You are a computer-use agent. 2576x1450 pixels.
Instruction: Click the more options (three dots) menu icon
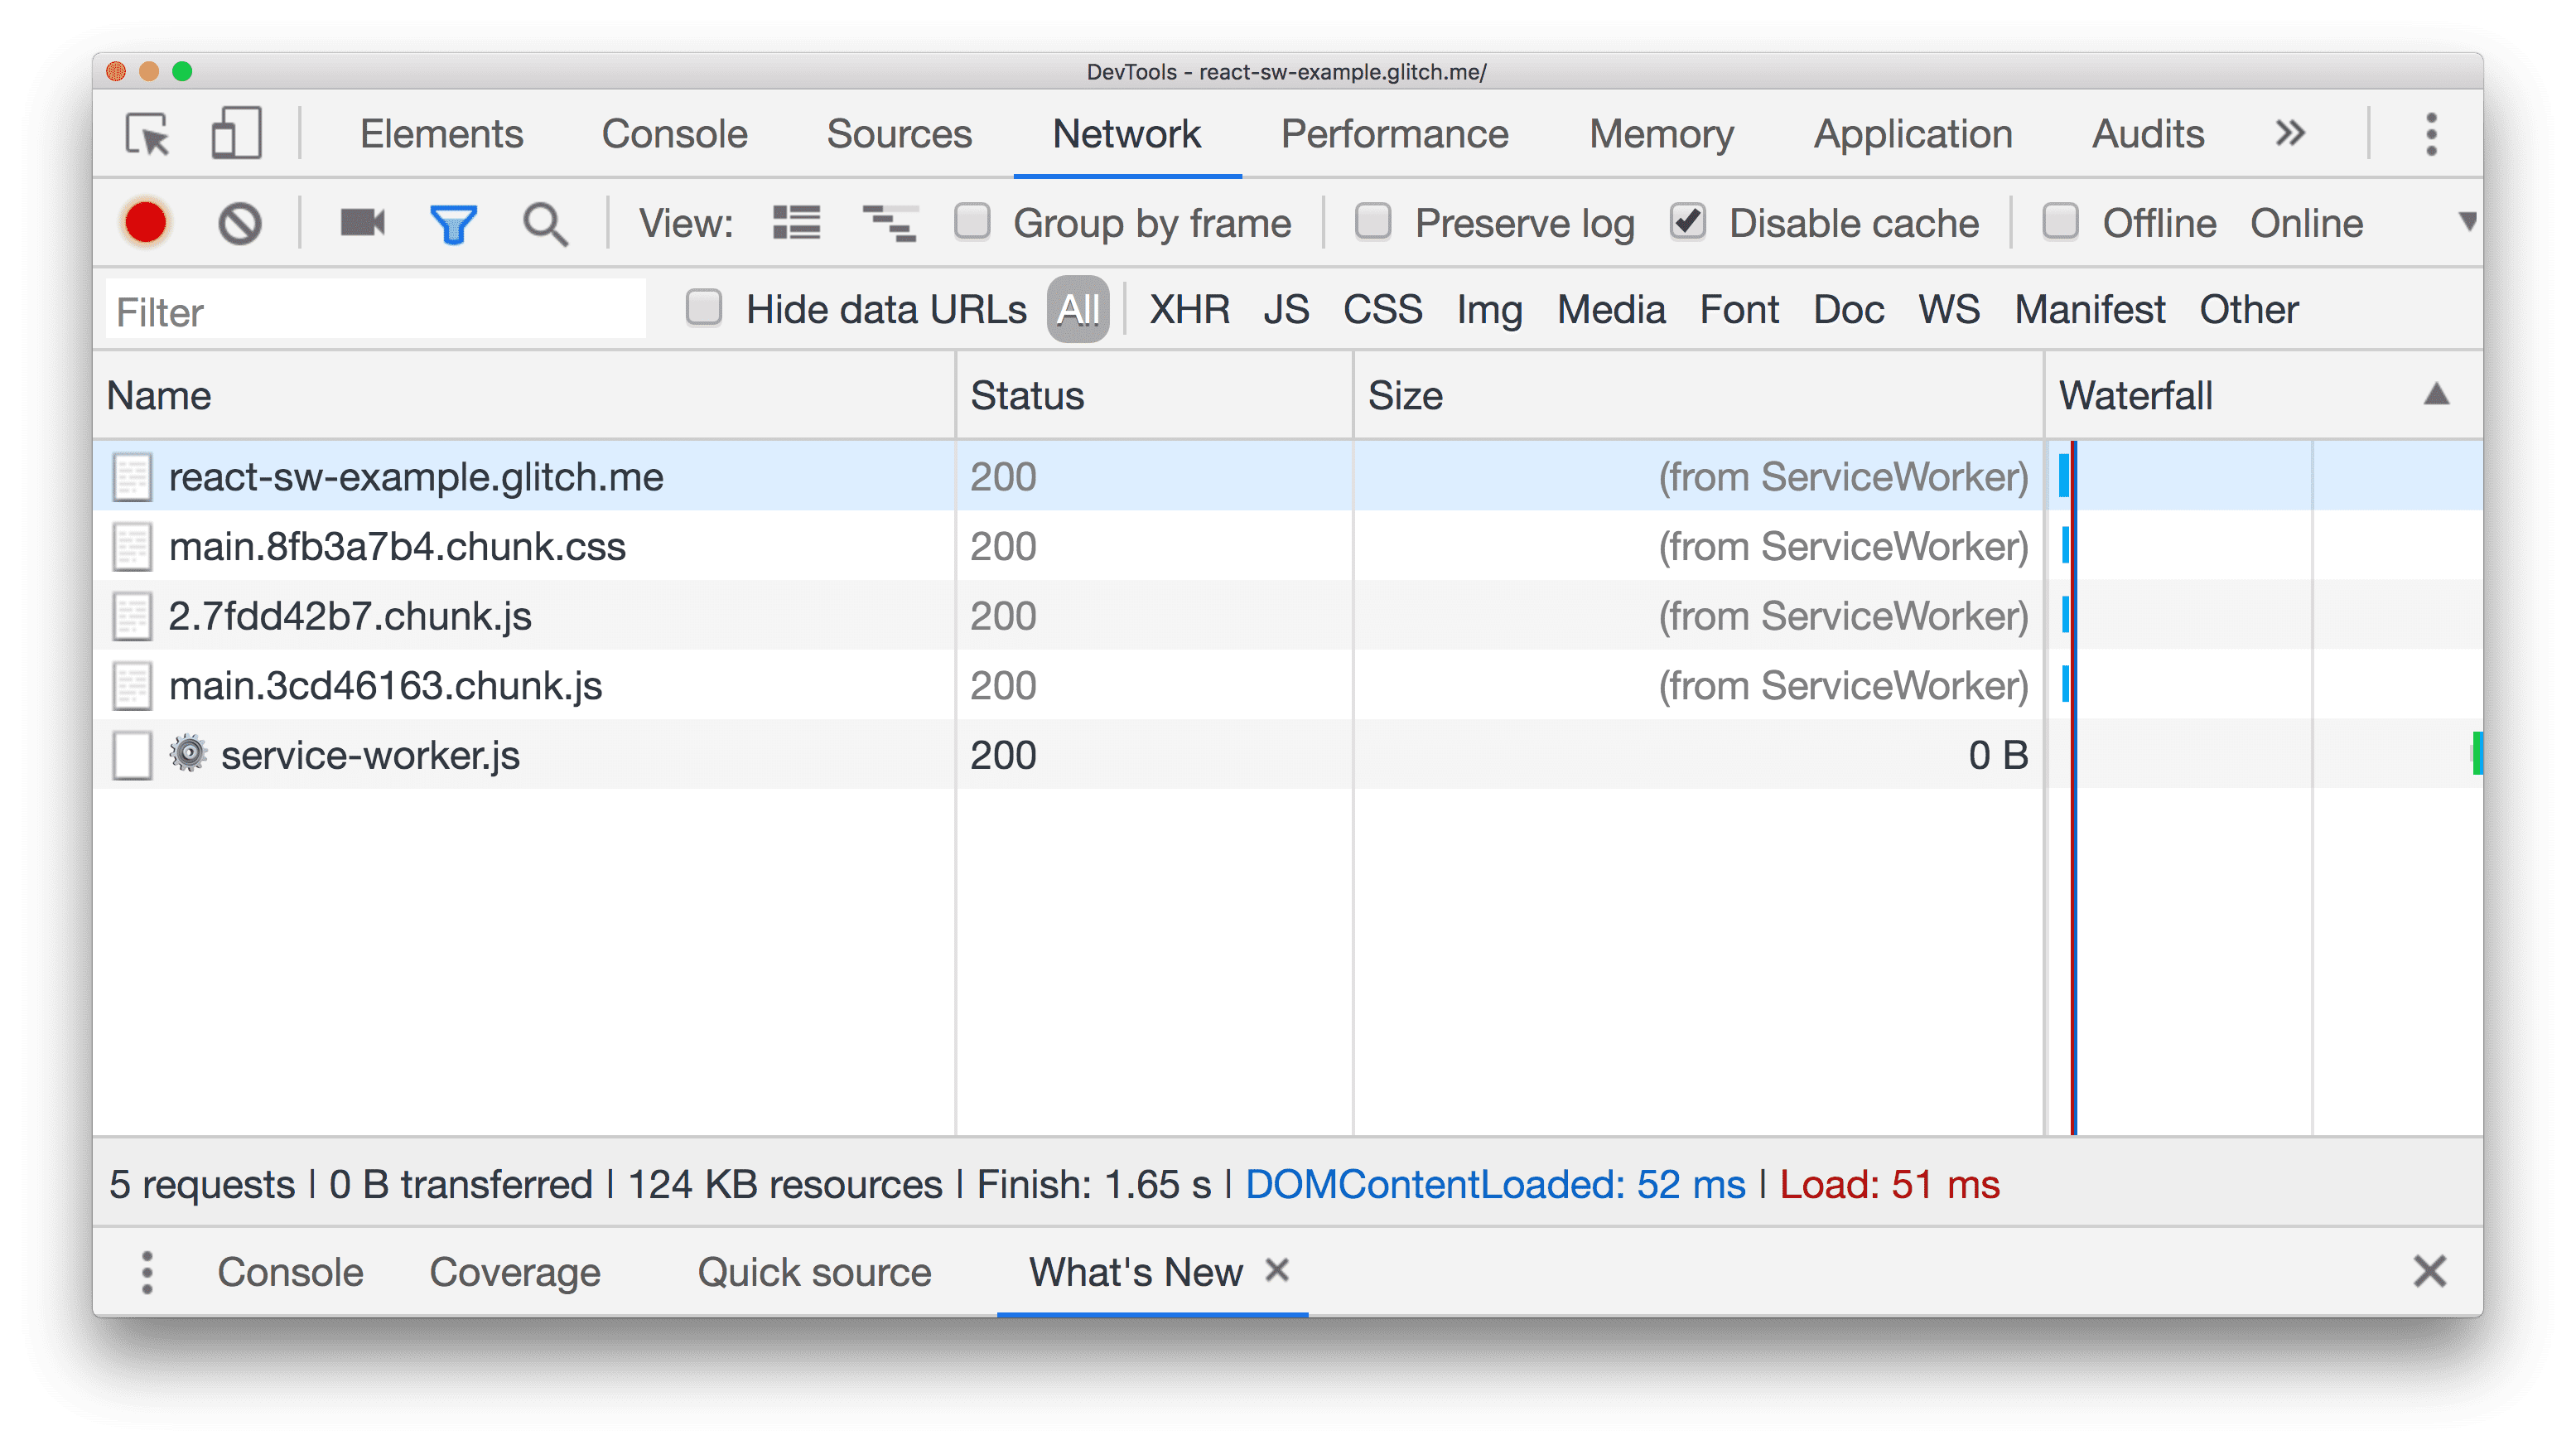2431,134
